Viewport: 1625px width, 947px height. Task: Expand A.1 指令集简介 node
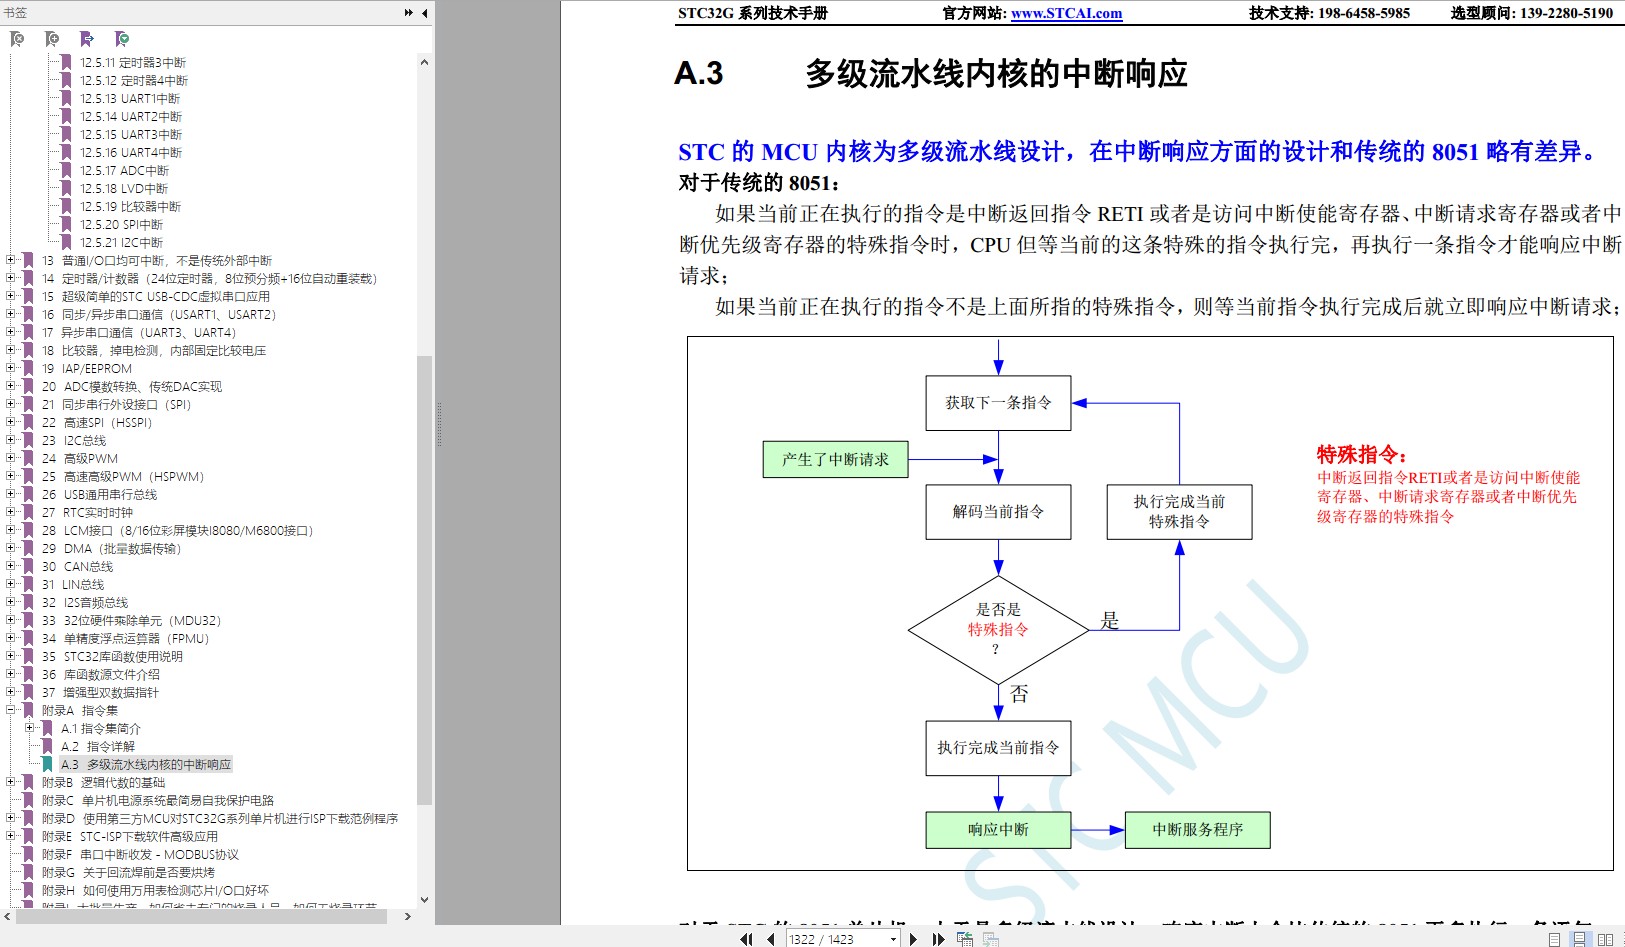point(30,729)
